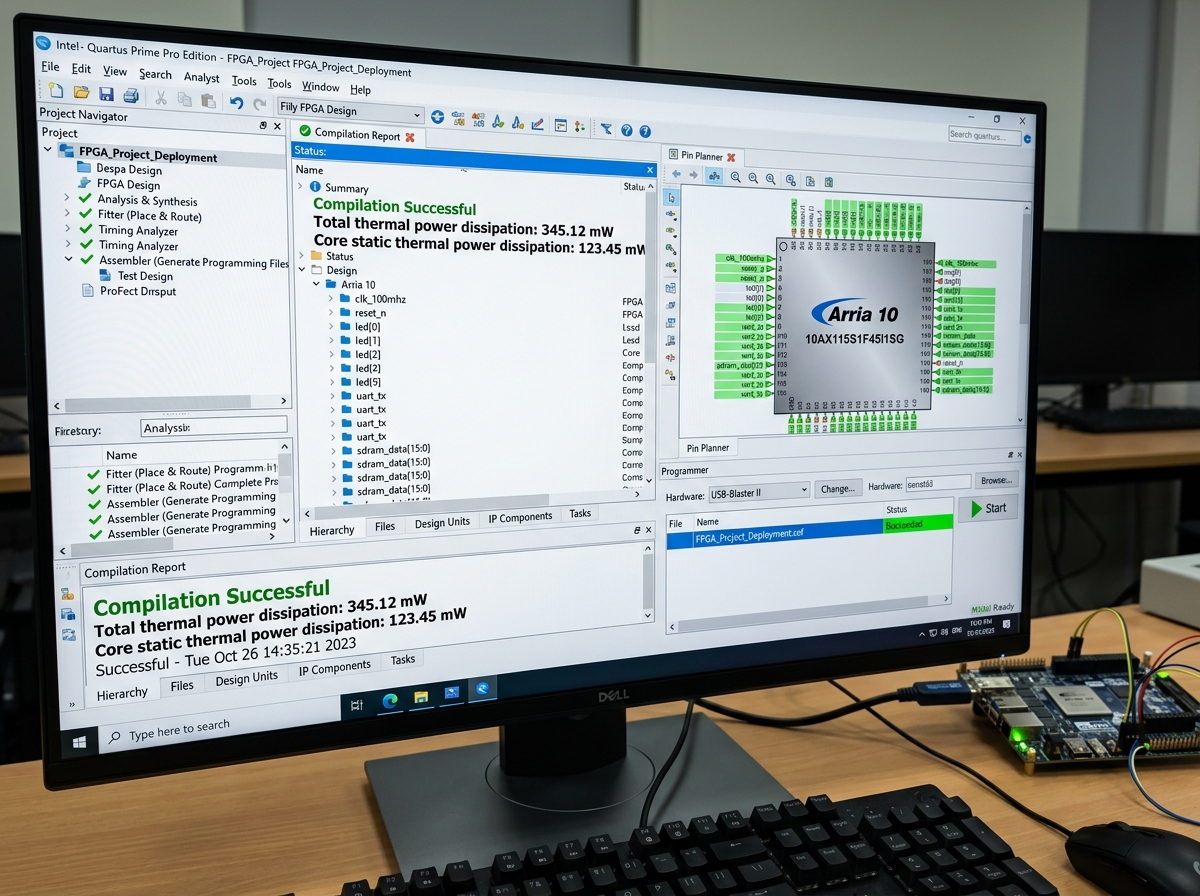Switch to Design Units tab in middle report panel
1200x896 pixels.
tap(442, 522)
